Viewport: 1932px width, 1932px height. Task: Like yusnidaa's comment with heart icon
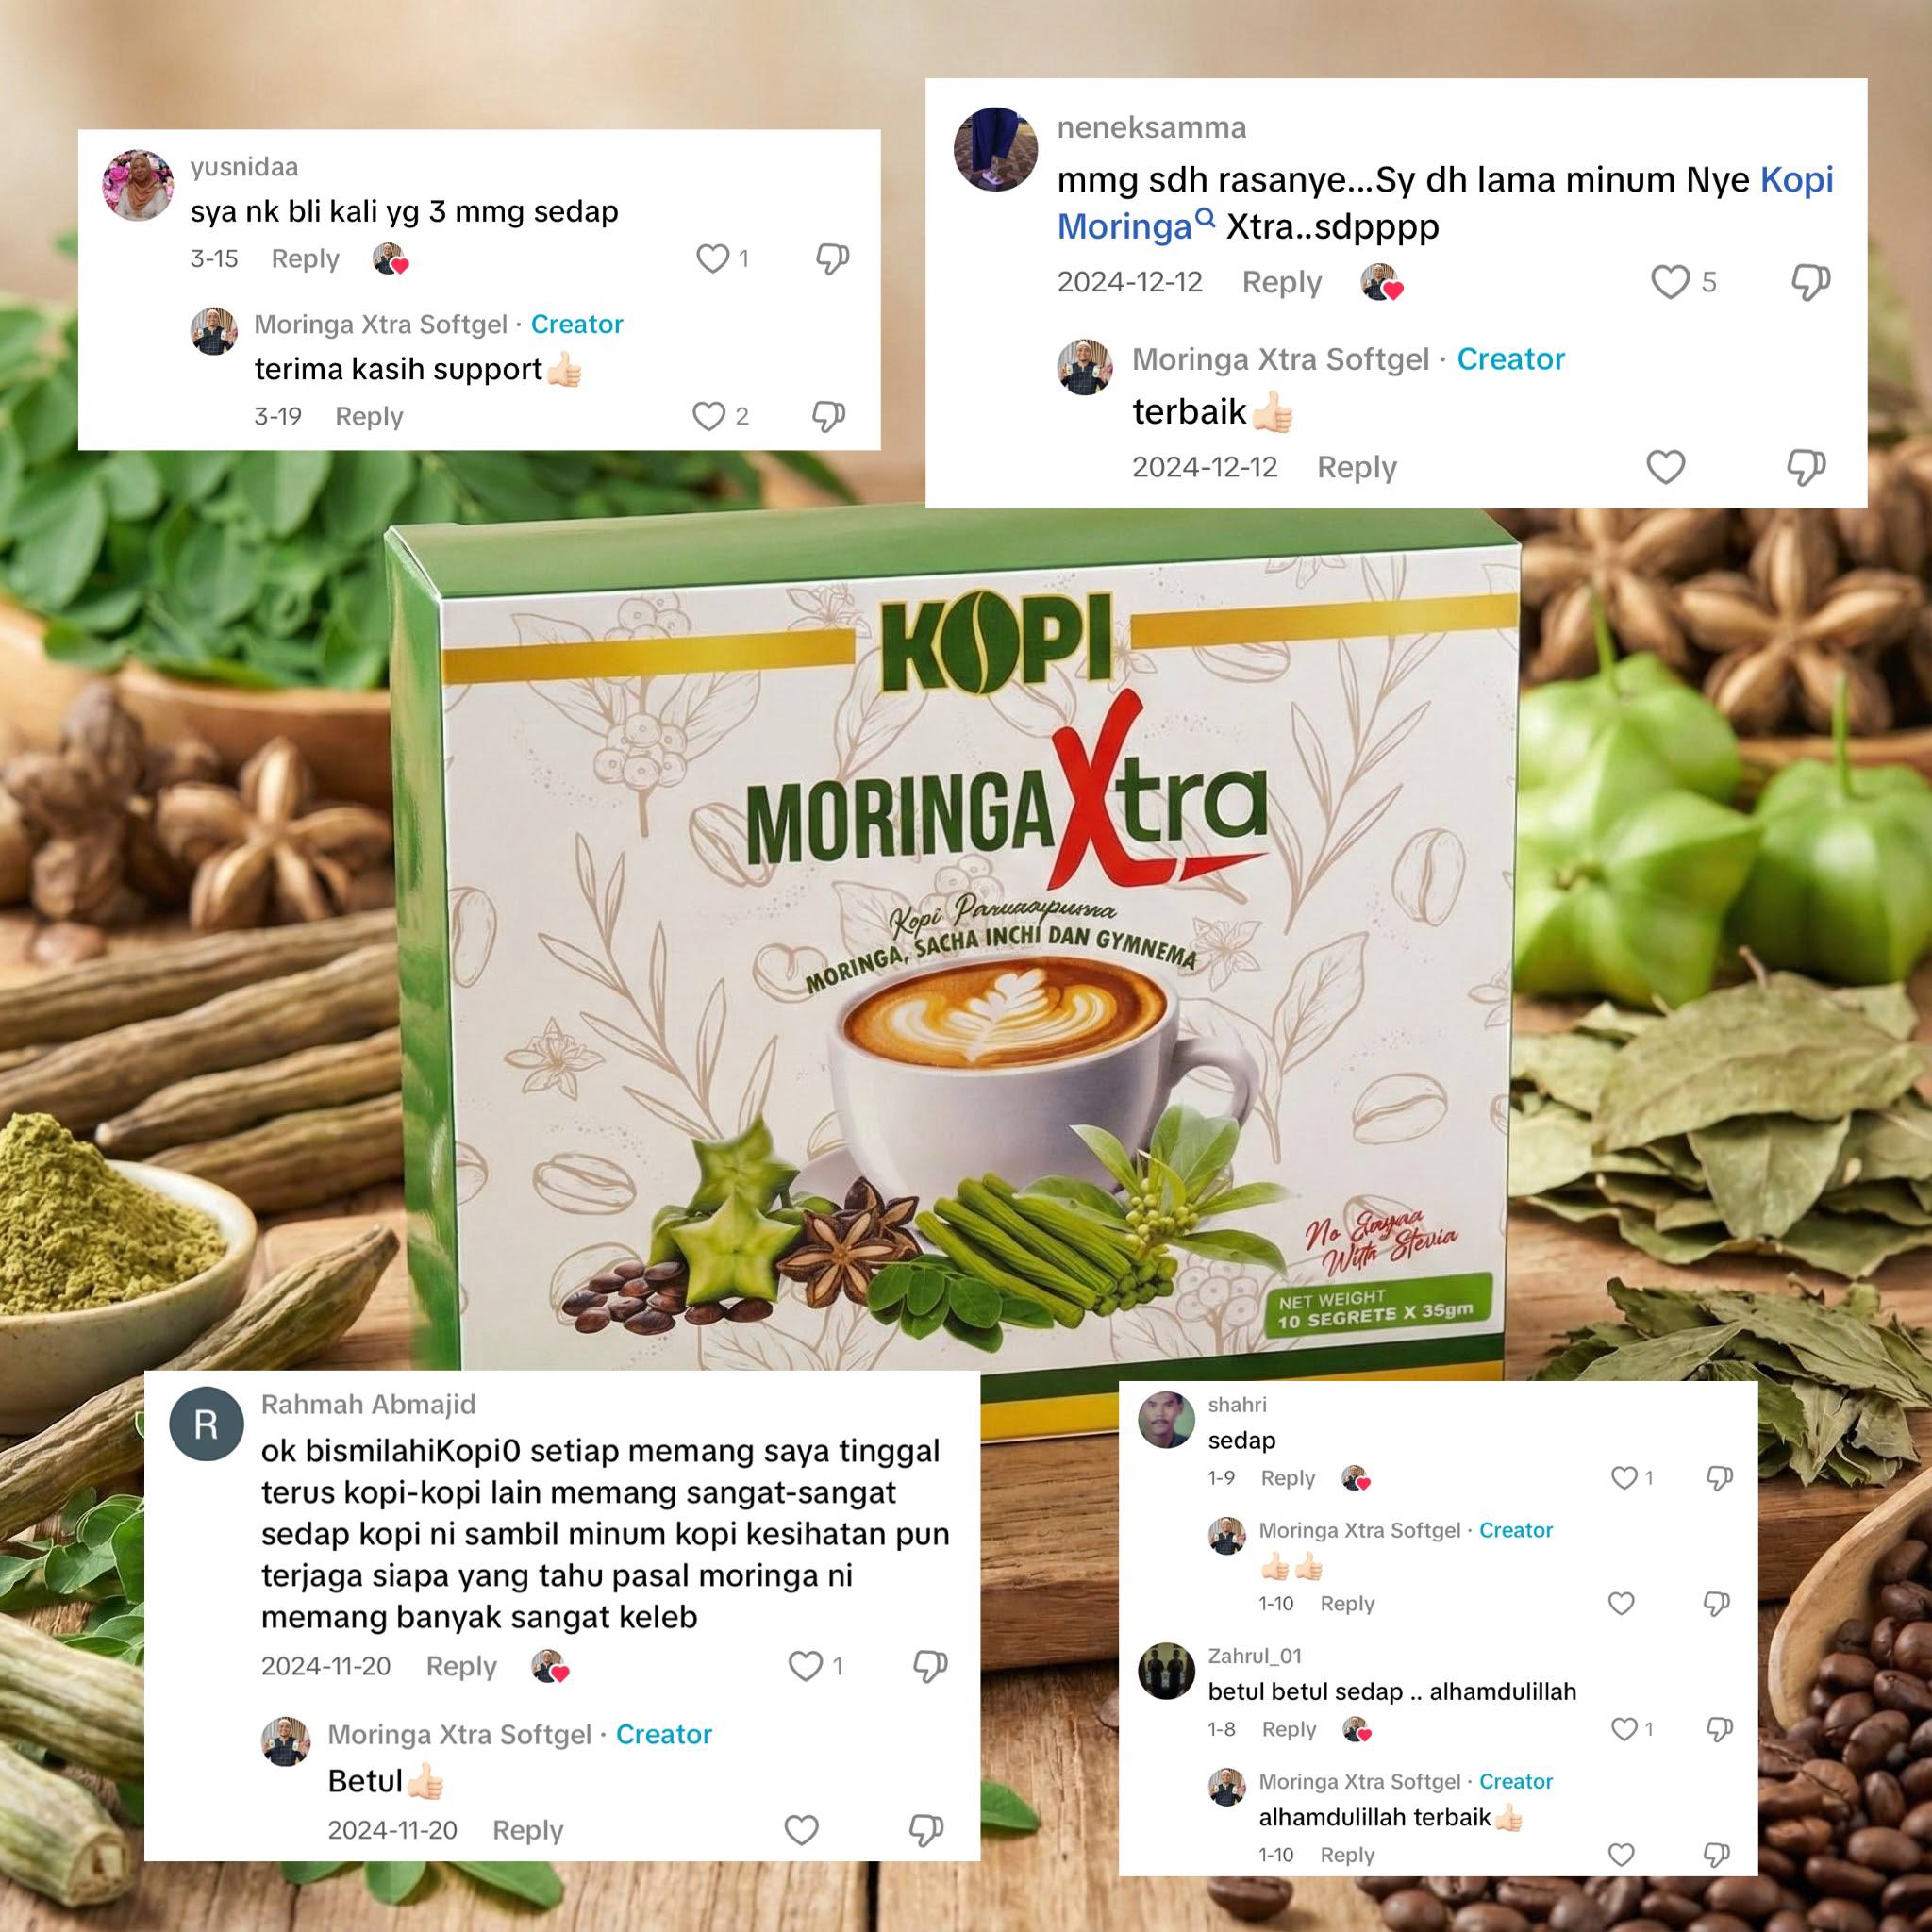(x=712, y=259)
